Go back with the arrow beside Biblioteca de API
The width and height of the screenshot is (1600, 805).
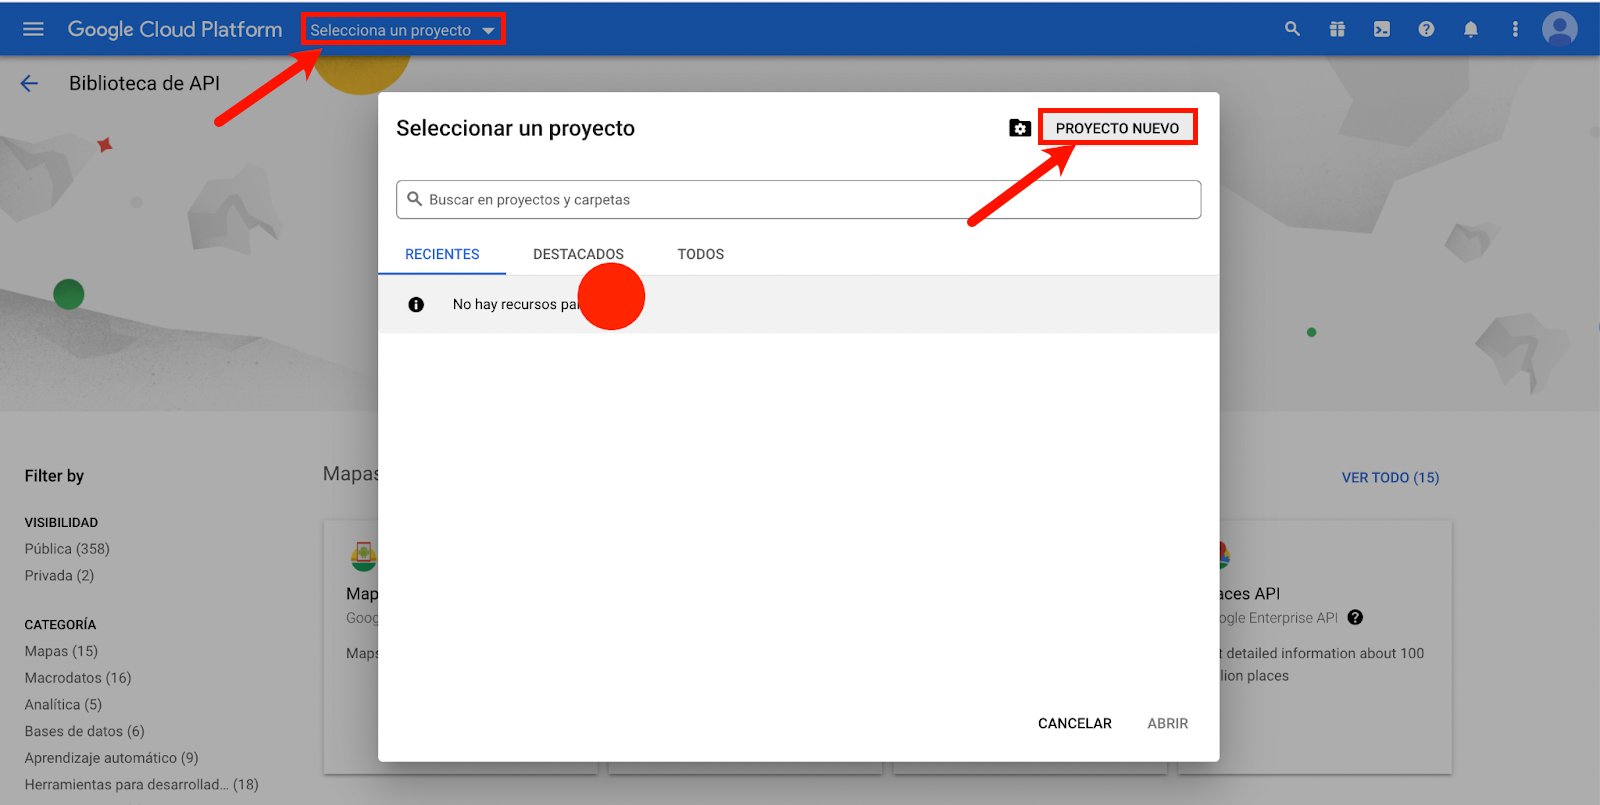(29, 84)
